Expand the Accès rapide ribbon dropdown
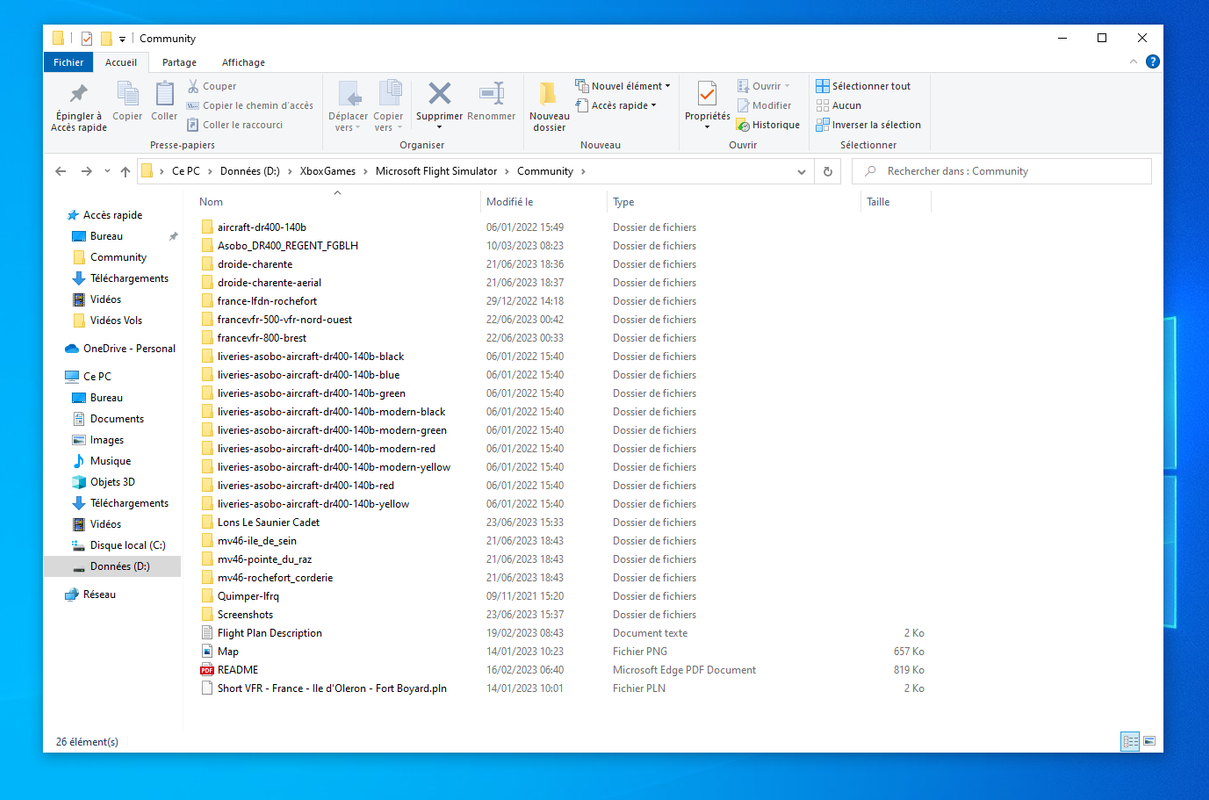1209x800 pixels. [x=617, y=105]
